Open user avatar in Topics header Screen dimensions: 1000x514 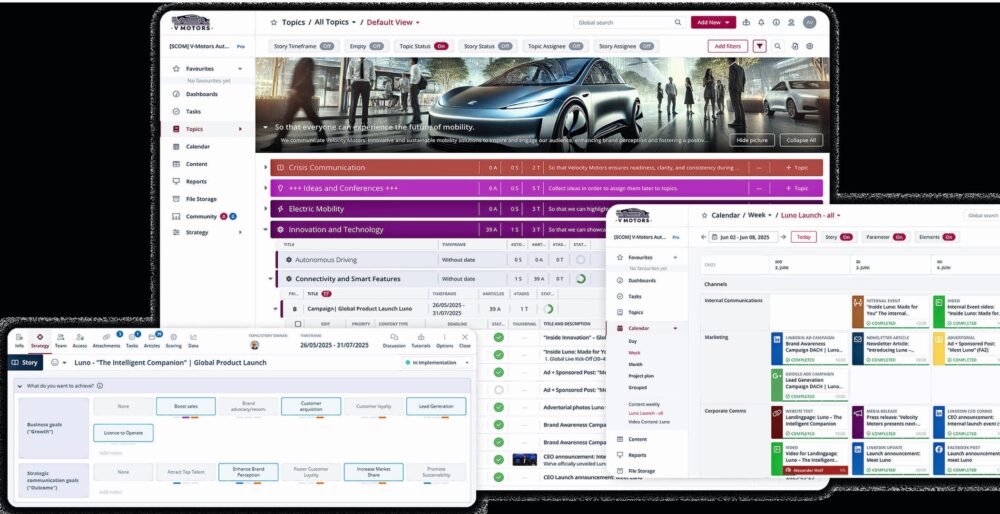click(809, 22)
